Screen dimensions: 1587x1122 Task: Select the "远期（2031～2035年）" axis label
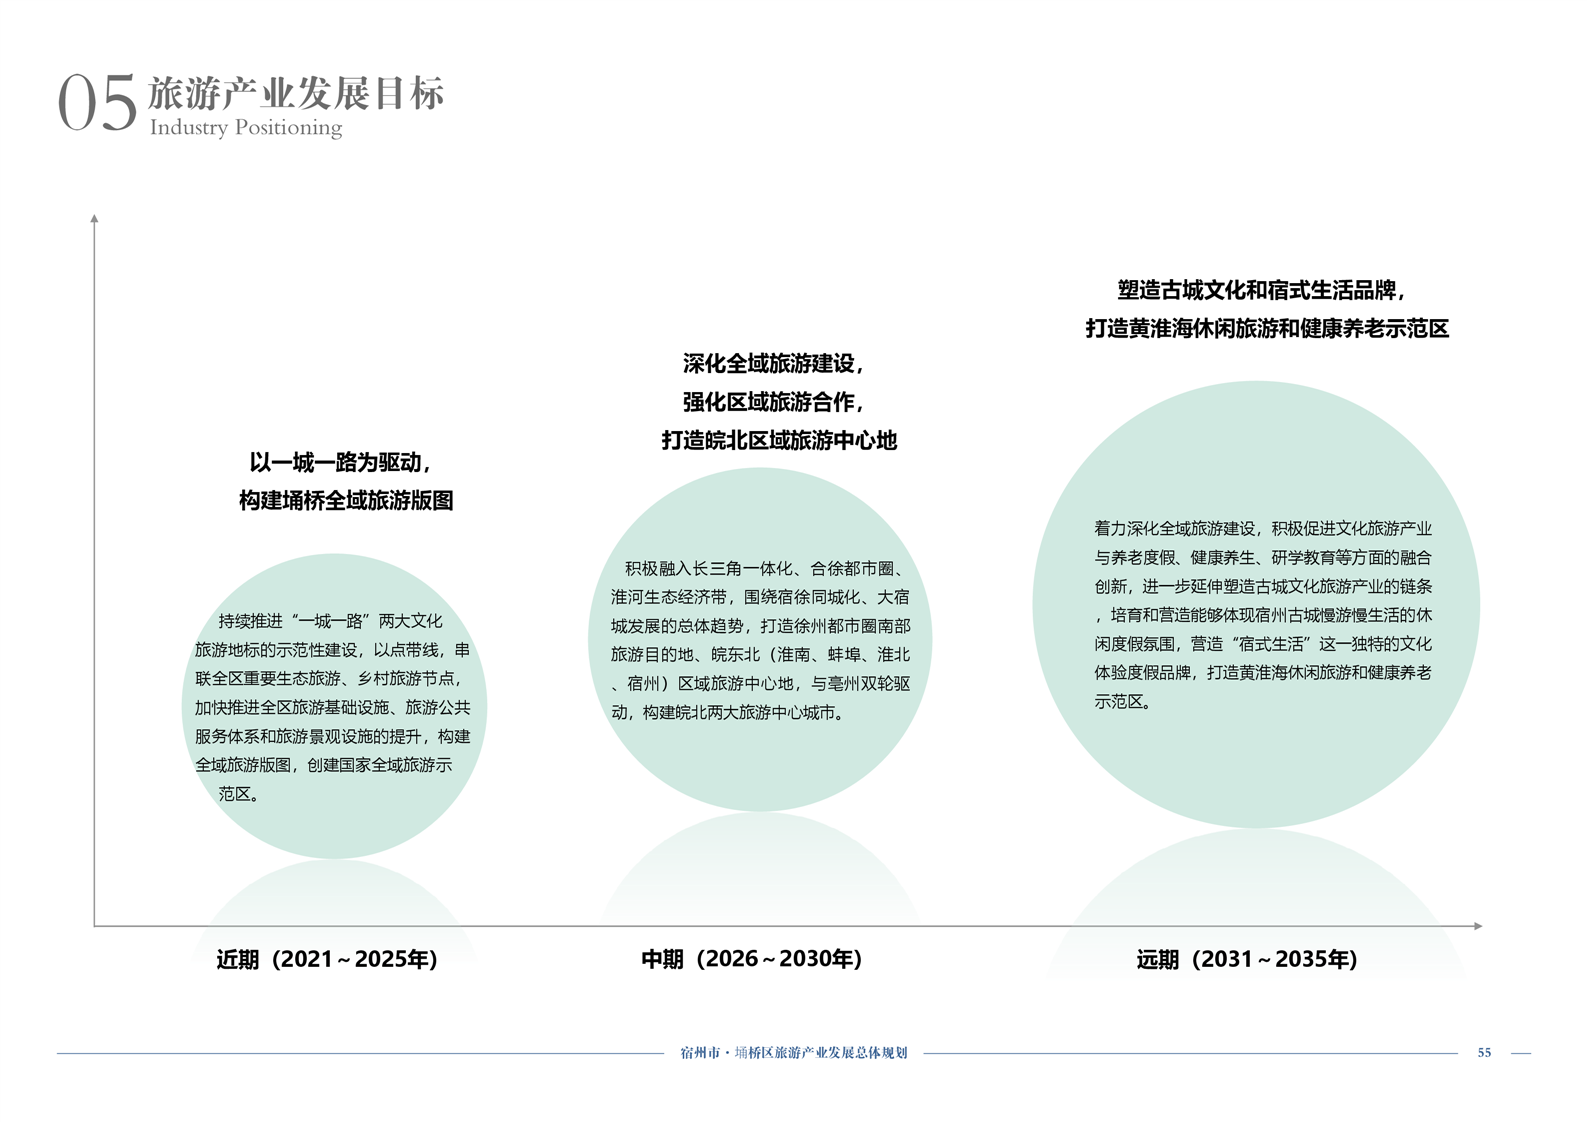(x=1247, y=960)
